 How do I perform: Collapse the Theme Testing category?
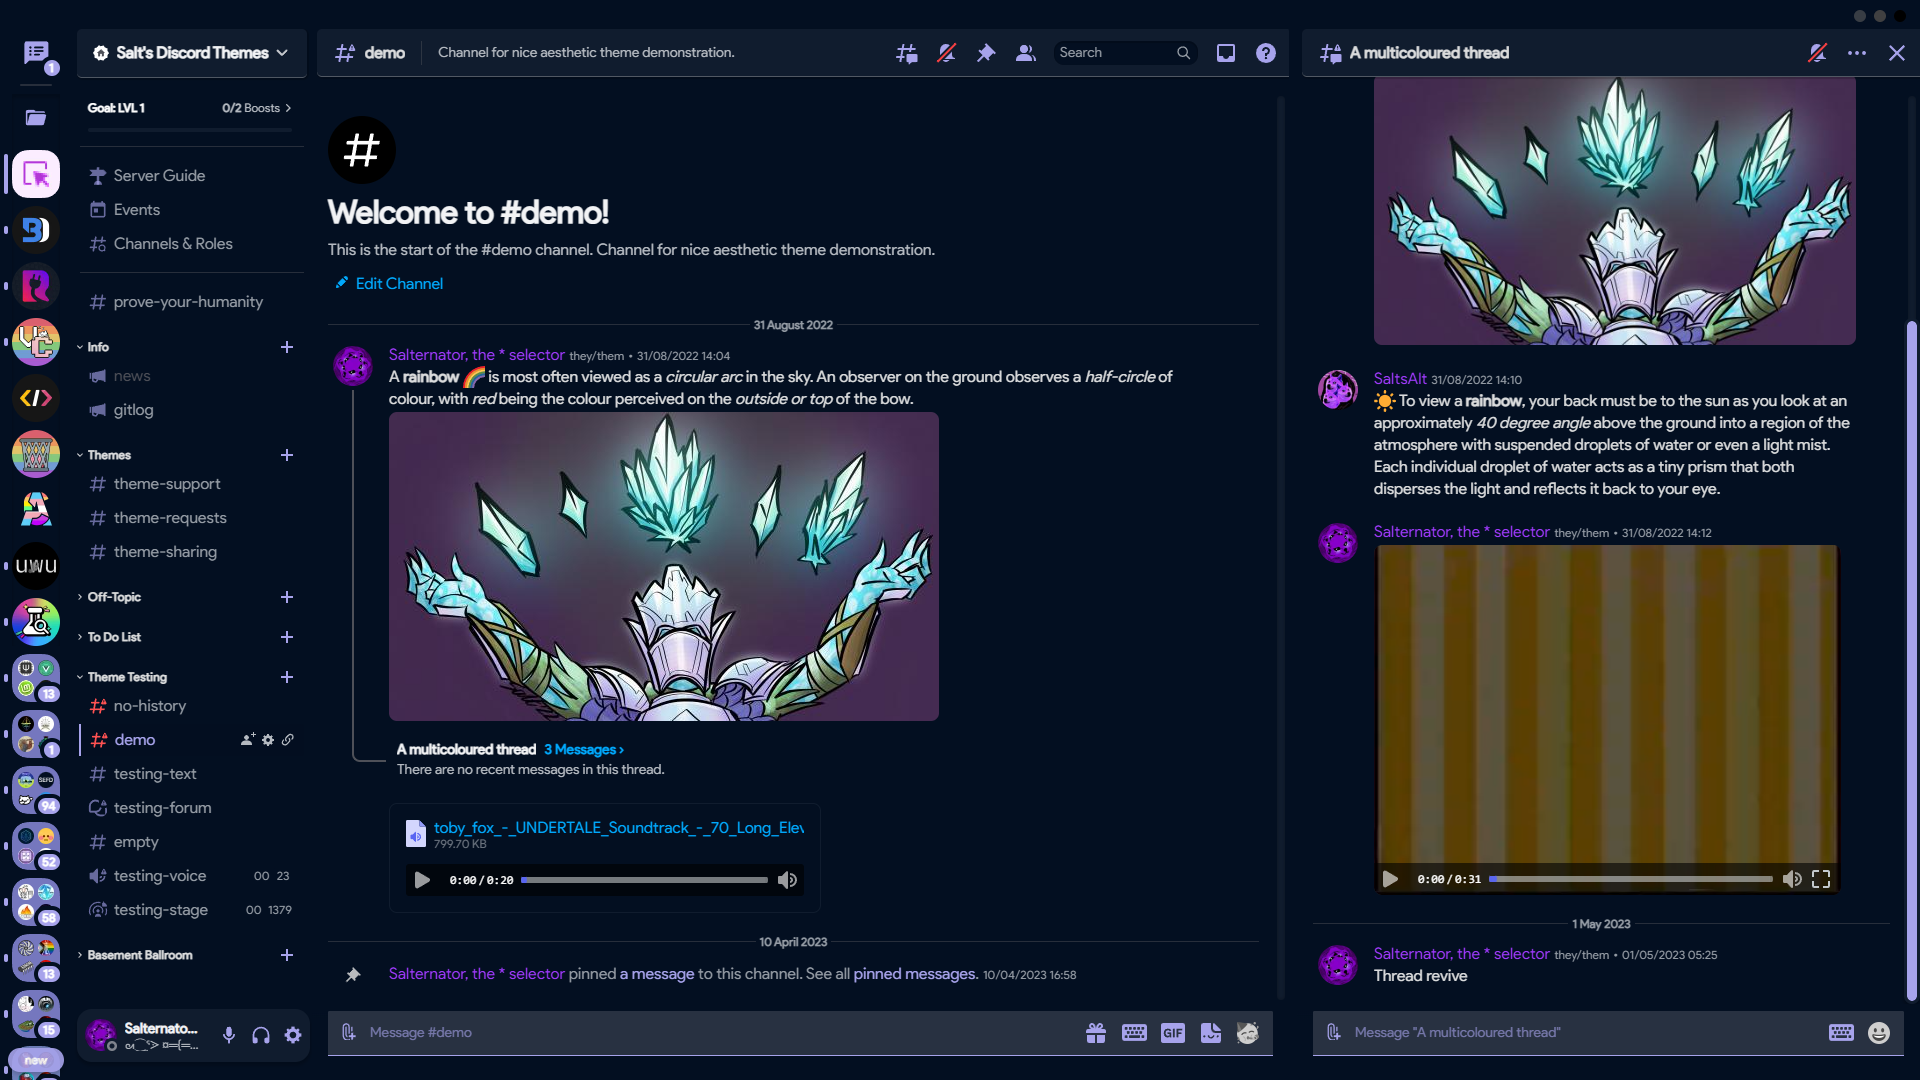click(126, 677)
